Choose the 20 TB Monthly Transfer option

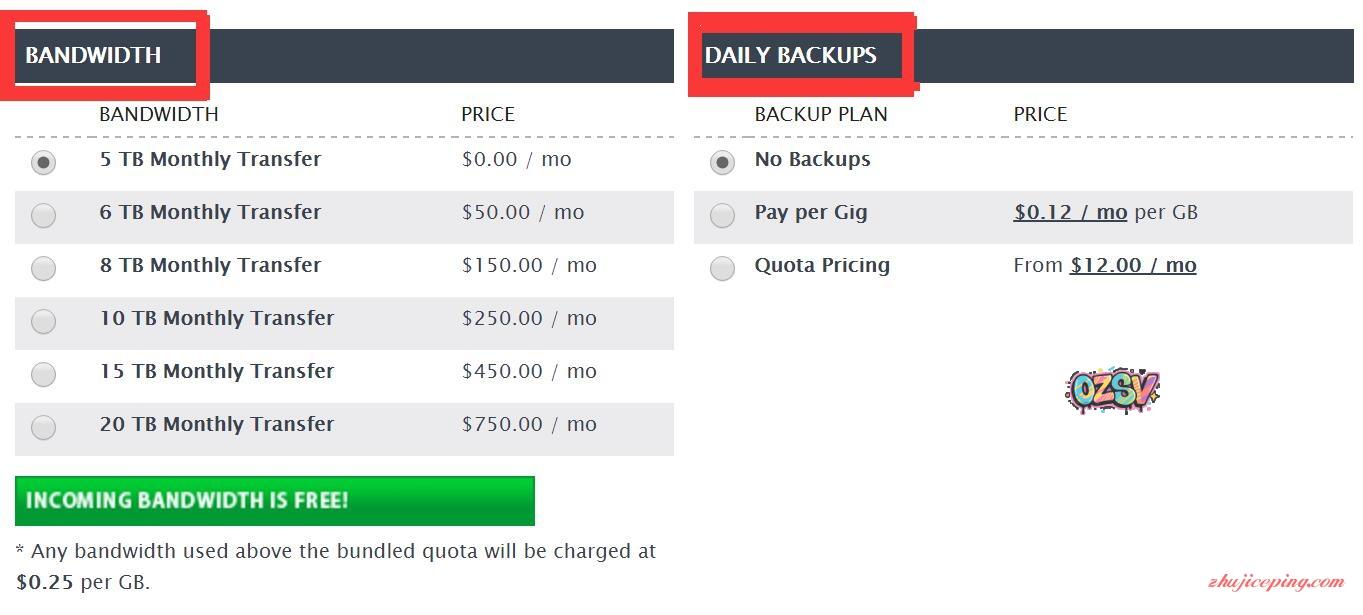tap(43, 427)
